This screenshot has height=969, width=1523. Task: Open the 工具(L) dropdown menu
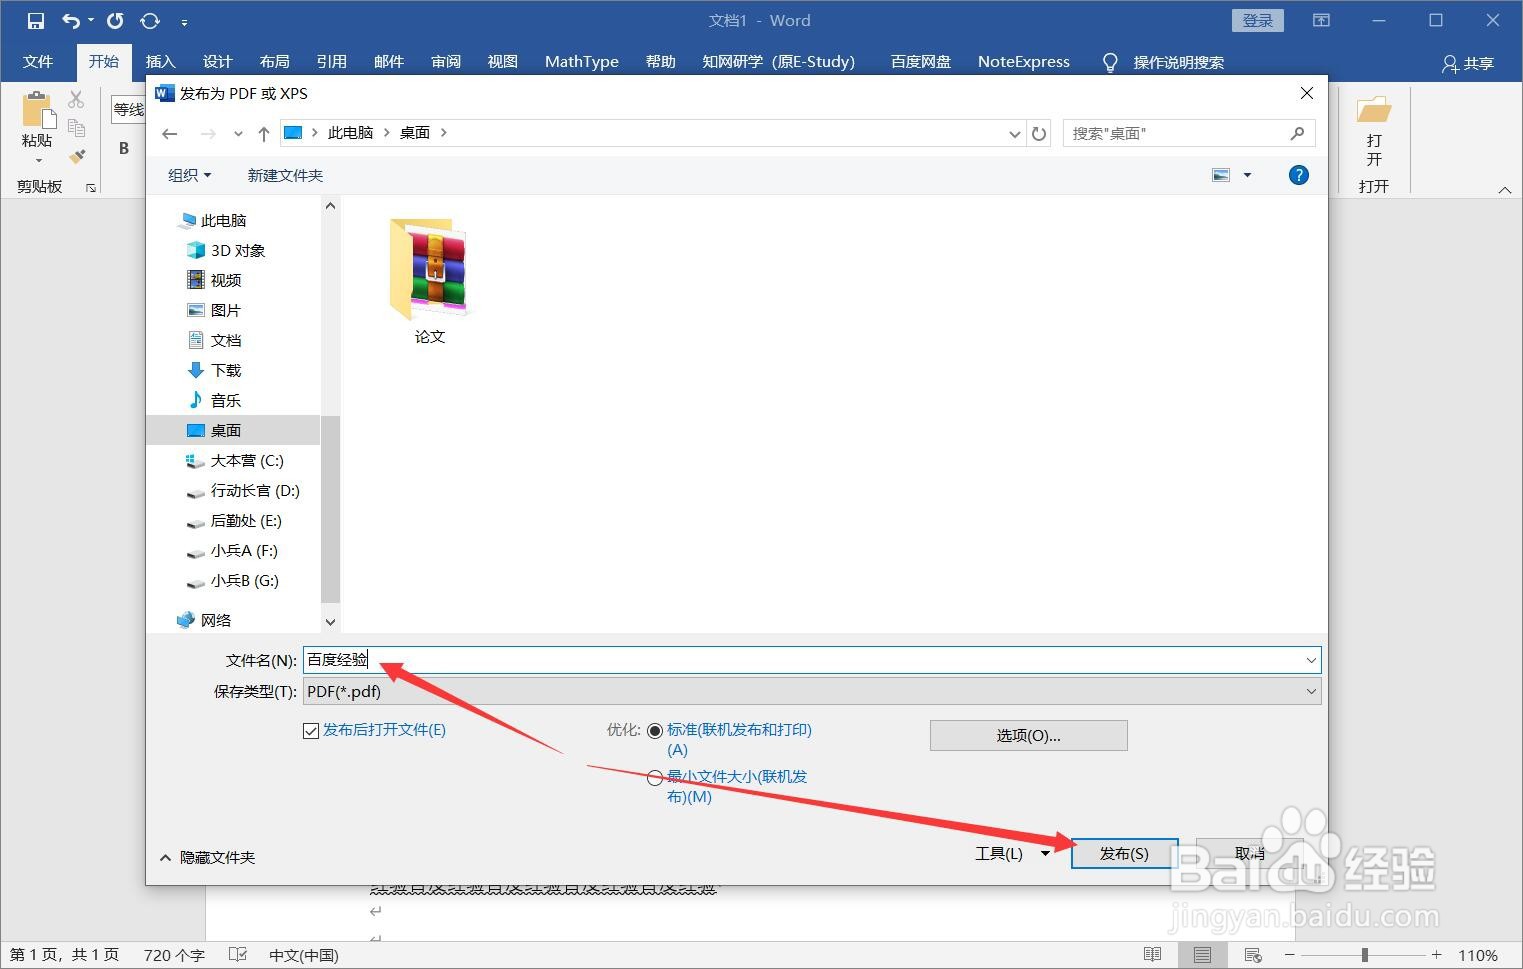(x=1011, y=853)
